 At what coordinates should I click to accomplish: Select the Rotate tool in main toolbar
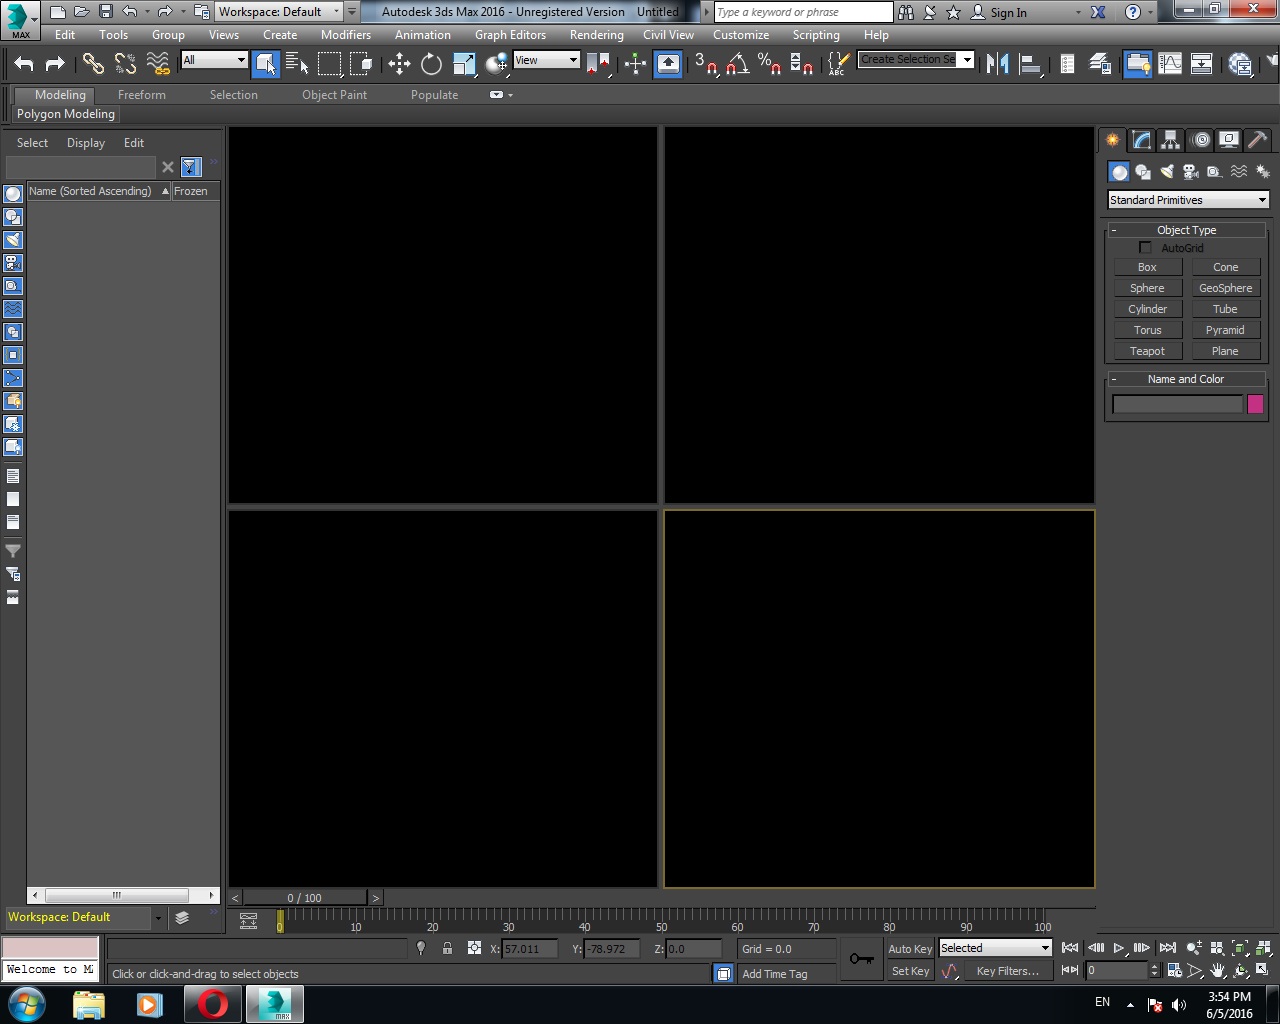[431, 64]
